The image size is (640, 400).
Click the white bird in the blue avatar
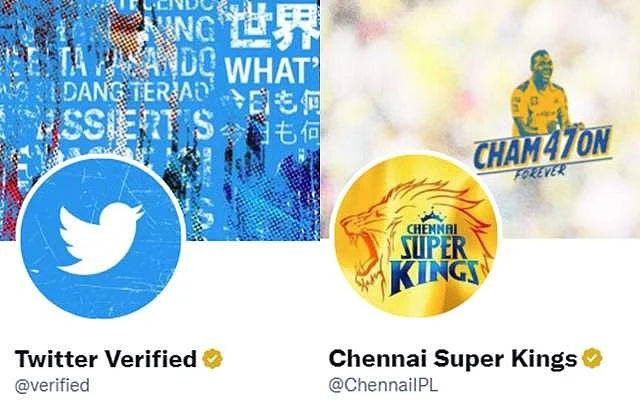(100, 238)
